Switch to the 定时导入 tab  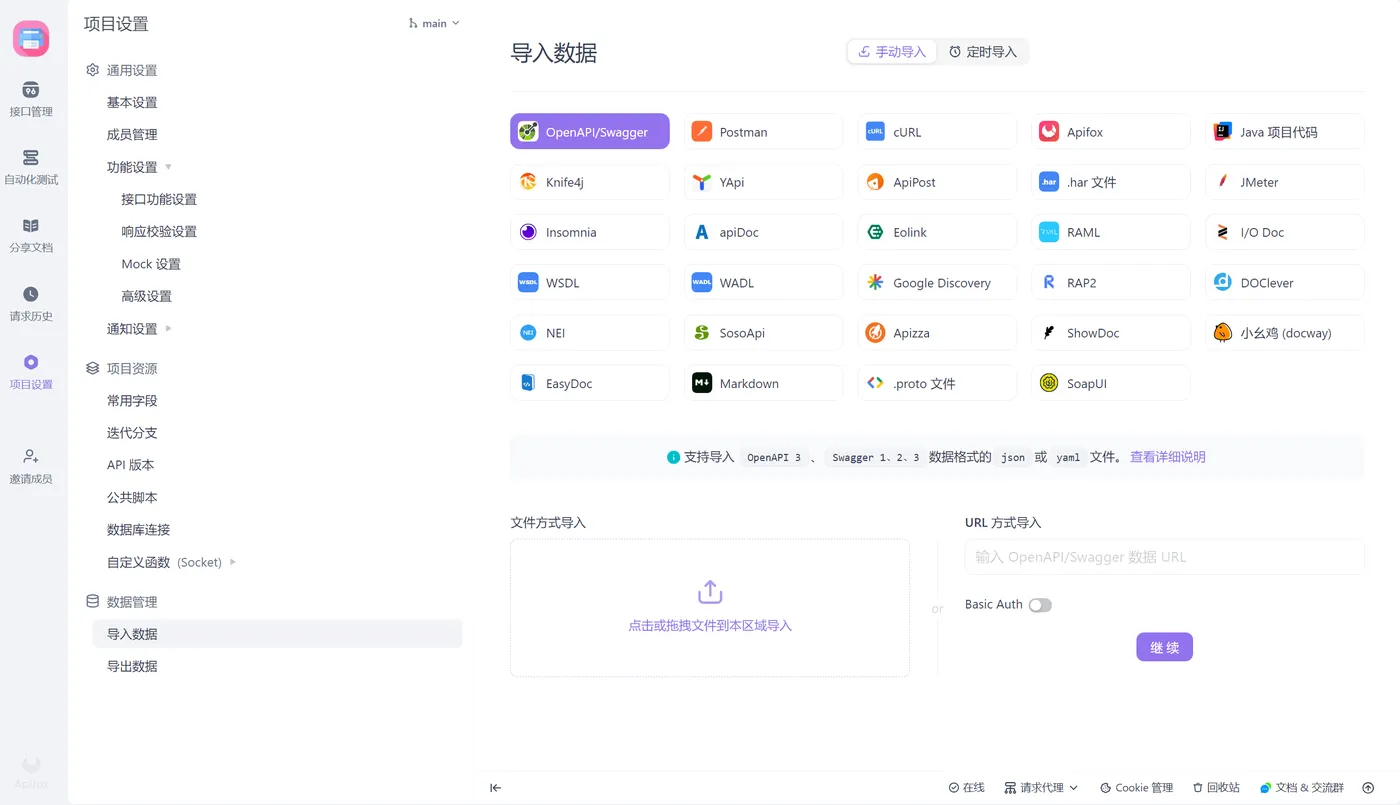click(982, 52)
